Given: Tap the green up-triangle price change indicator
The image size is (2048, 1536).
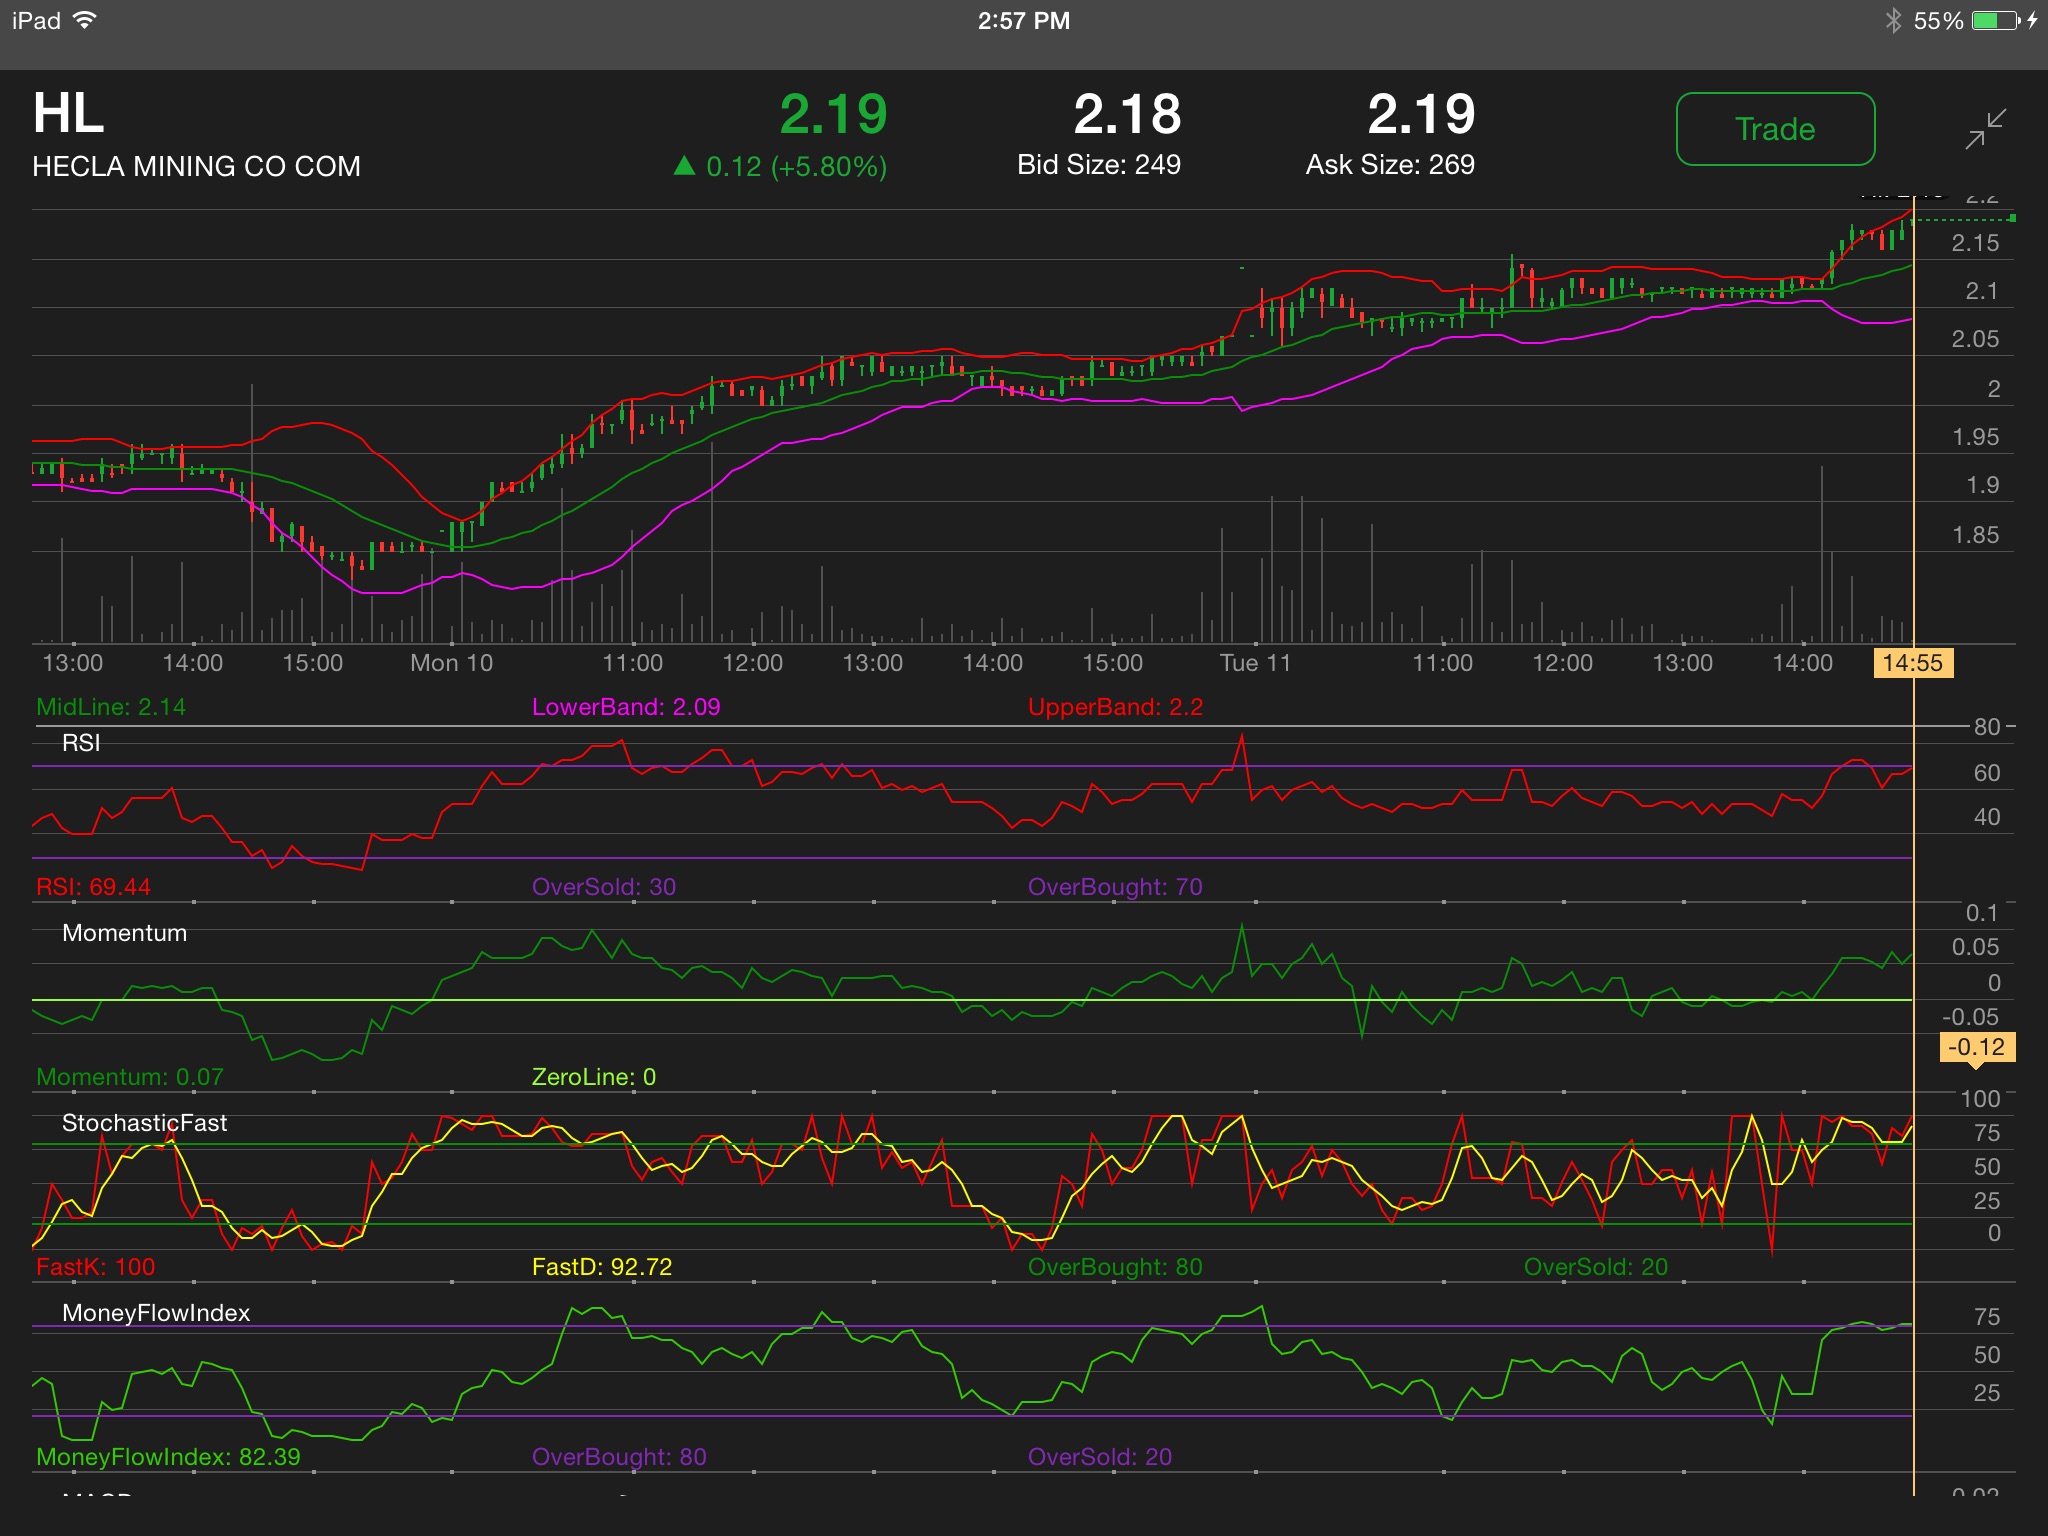Looking at the screenshot, I should tap(685, 166).
